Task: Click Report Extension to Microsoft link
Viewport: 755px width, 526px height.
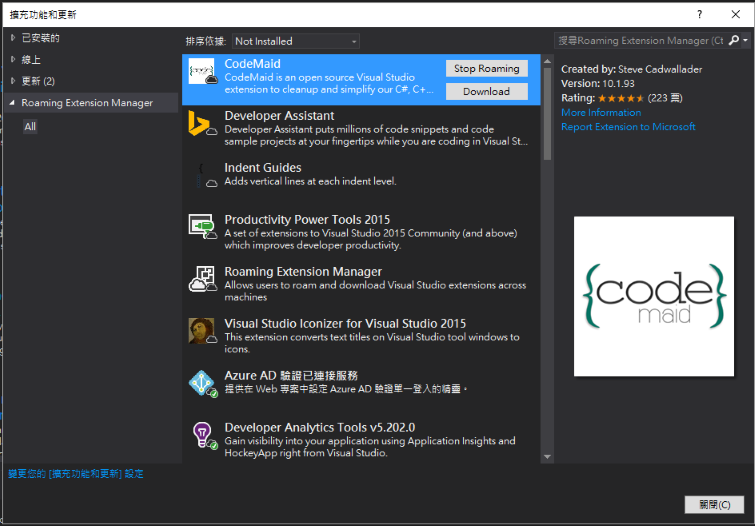Action: [x=628, y=127]
